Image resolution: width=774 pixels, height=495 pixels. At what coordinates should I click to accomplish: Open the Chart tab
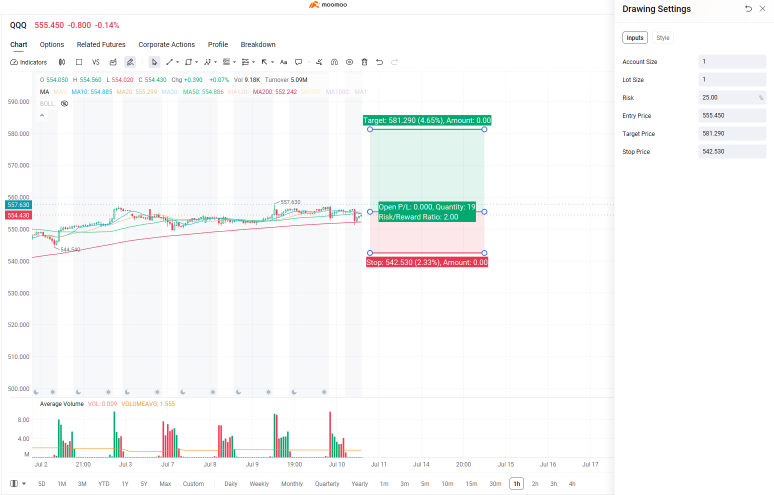click(19, 44)
